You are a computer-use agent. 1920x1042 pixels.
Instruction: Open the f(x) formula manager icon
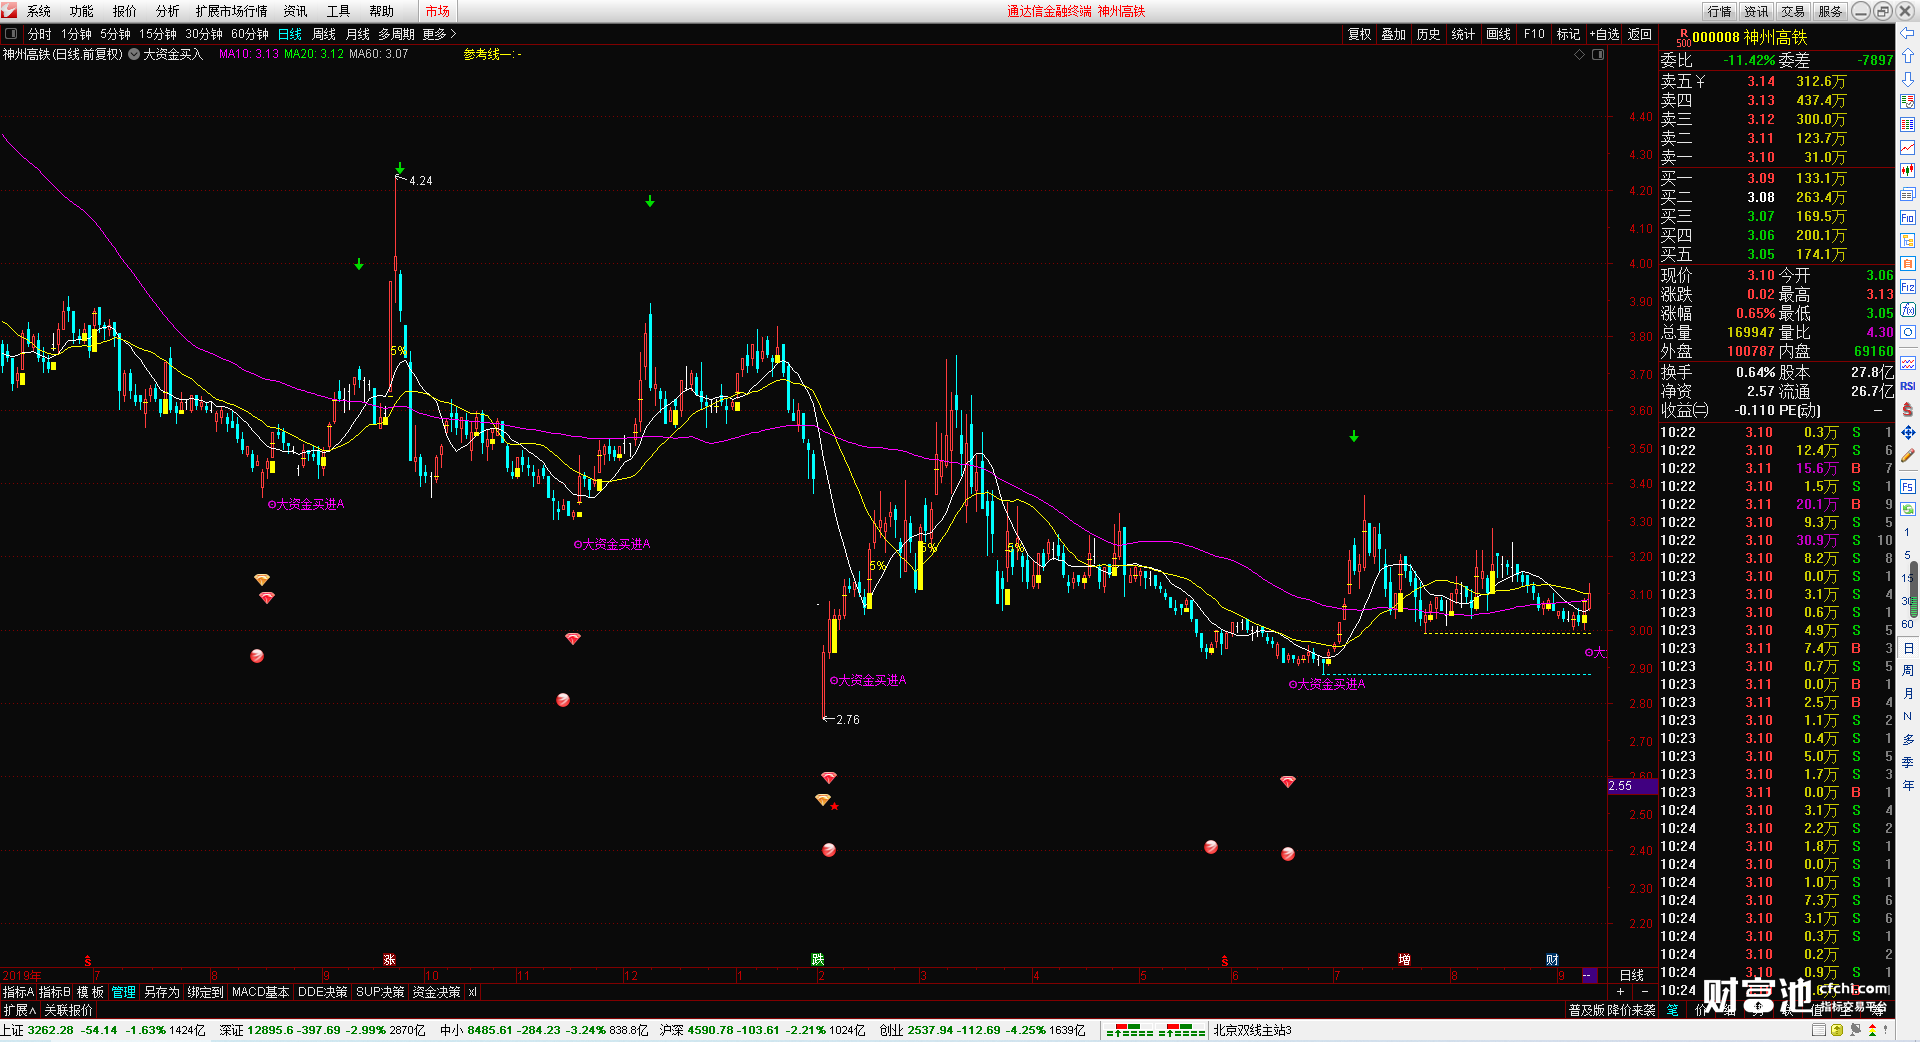coord(1907,310)
